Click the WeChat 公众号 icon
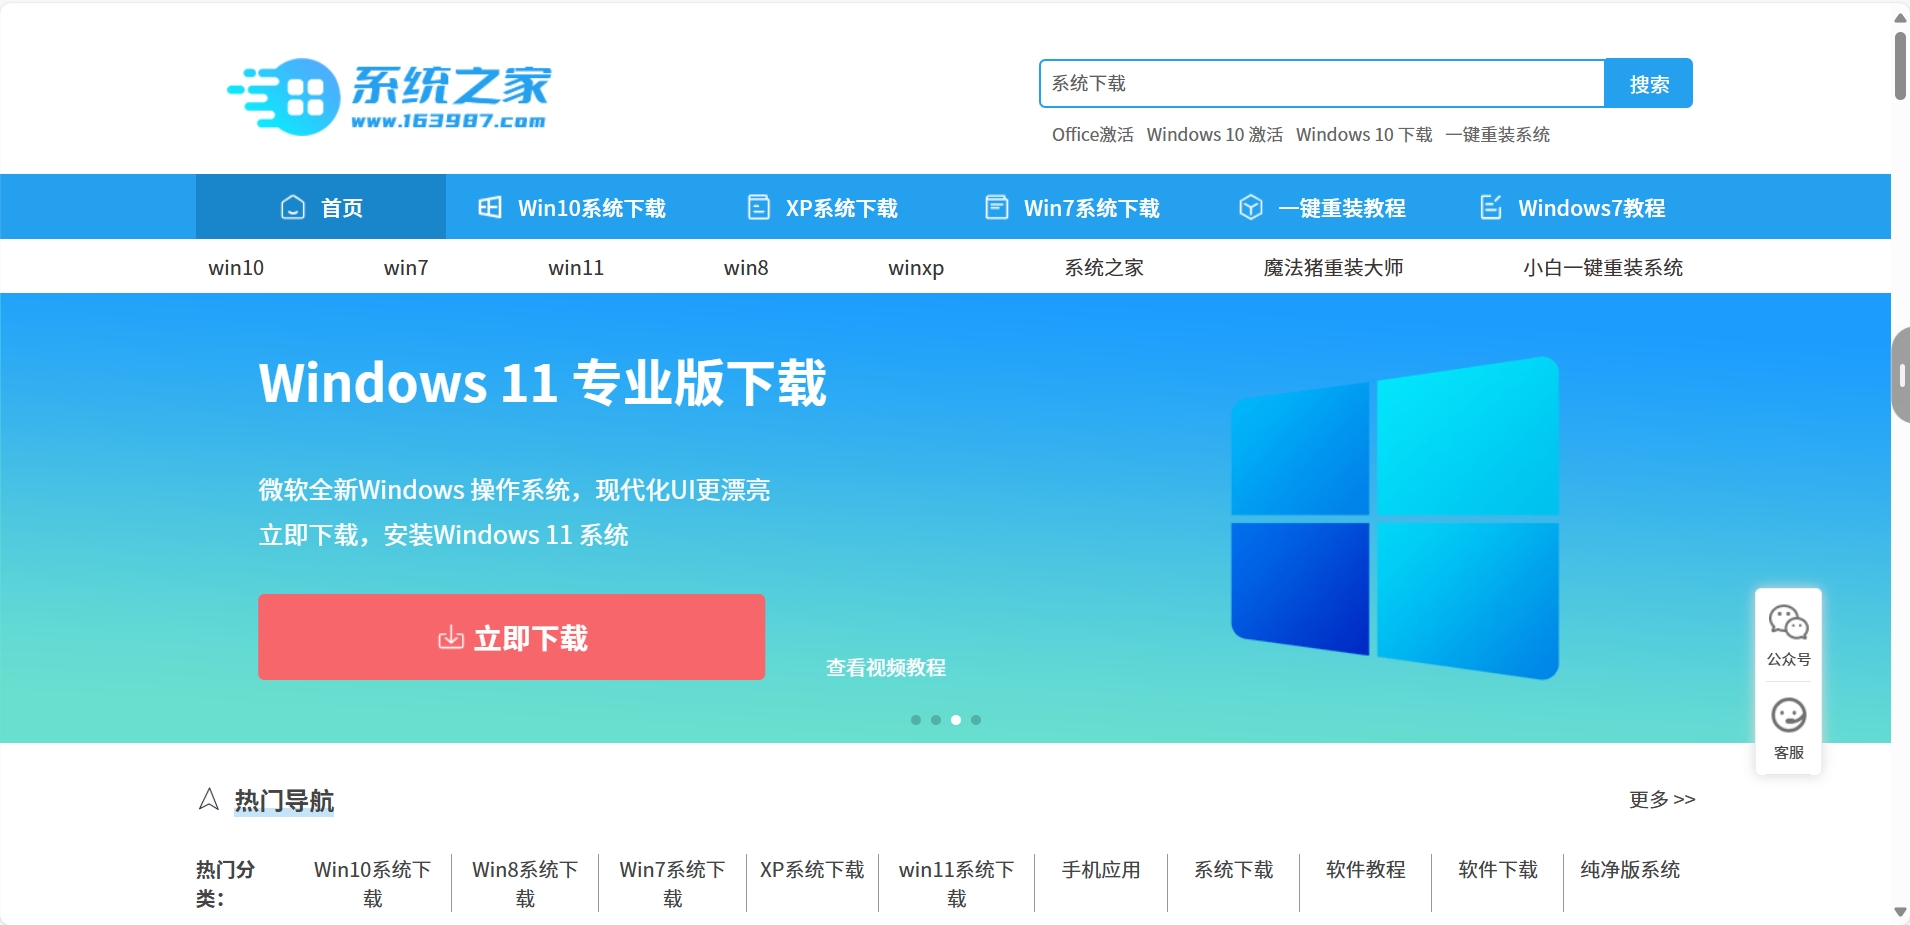The width and height of the screenshot is (1910, 925). (1788, 623)
